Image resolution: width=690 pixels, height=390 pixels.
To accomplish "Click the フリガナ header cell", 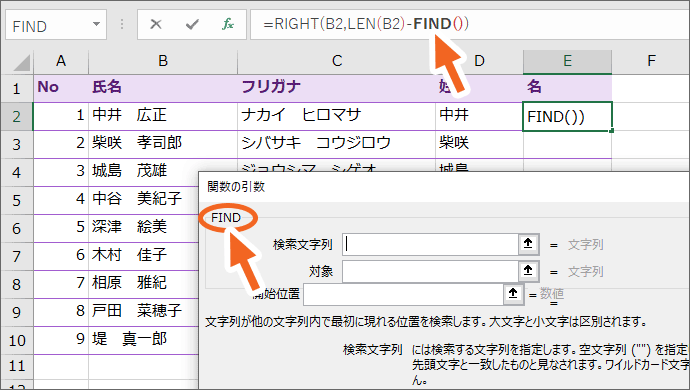I will click(x=337, y=88).
